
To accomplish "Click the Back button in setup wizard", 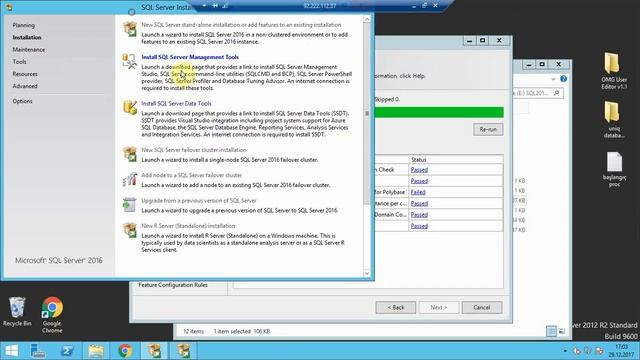I will pos(396,307).
